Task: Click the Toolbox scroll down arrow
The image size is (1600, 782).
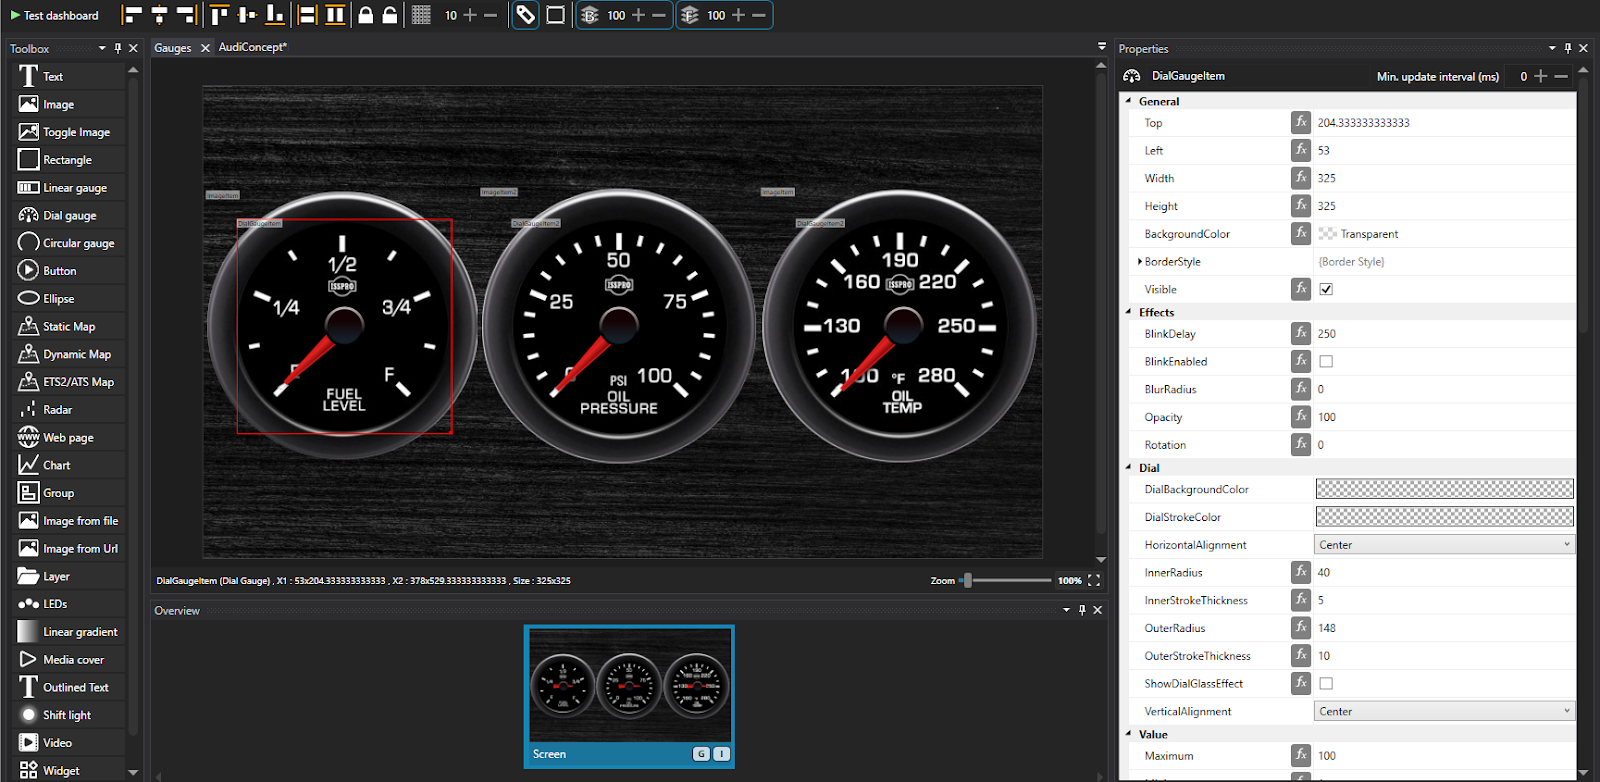Action: click(133, 772)
